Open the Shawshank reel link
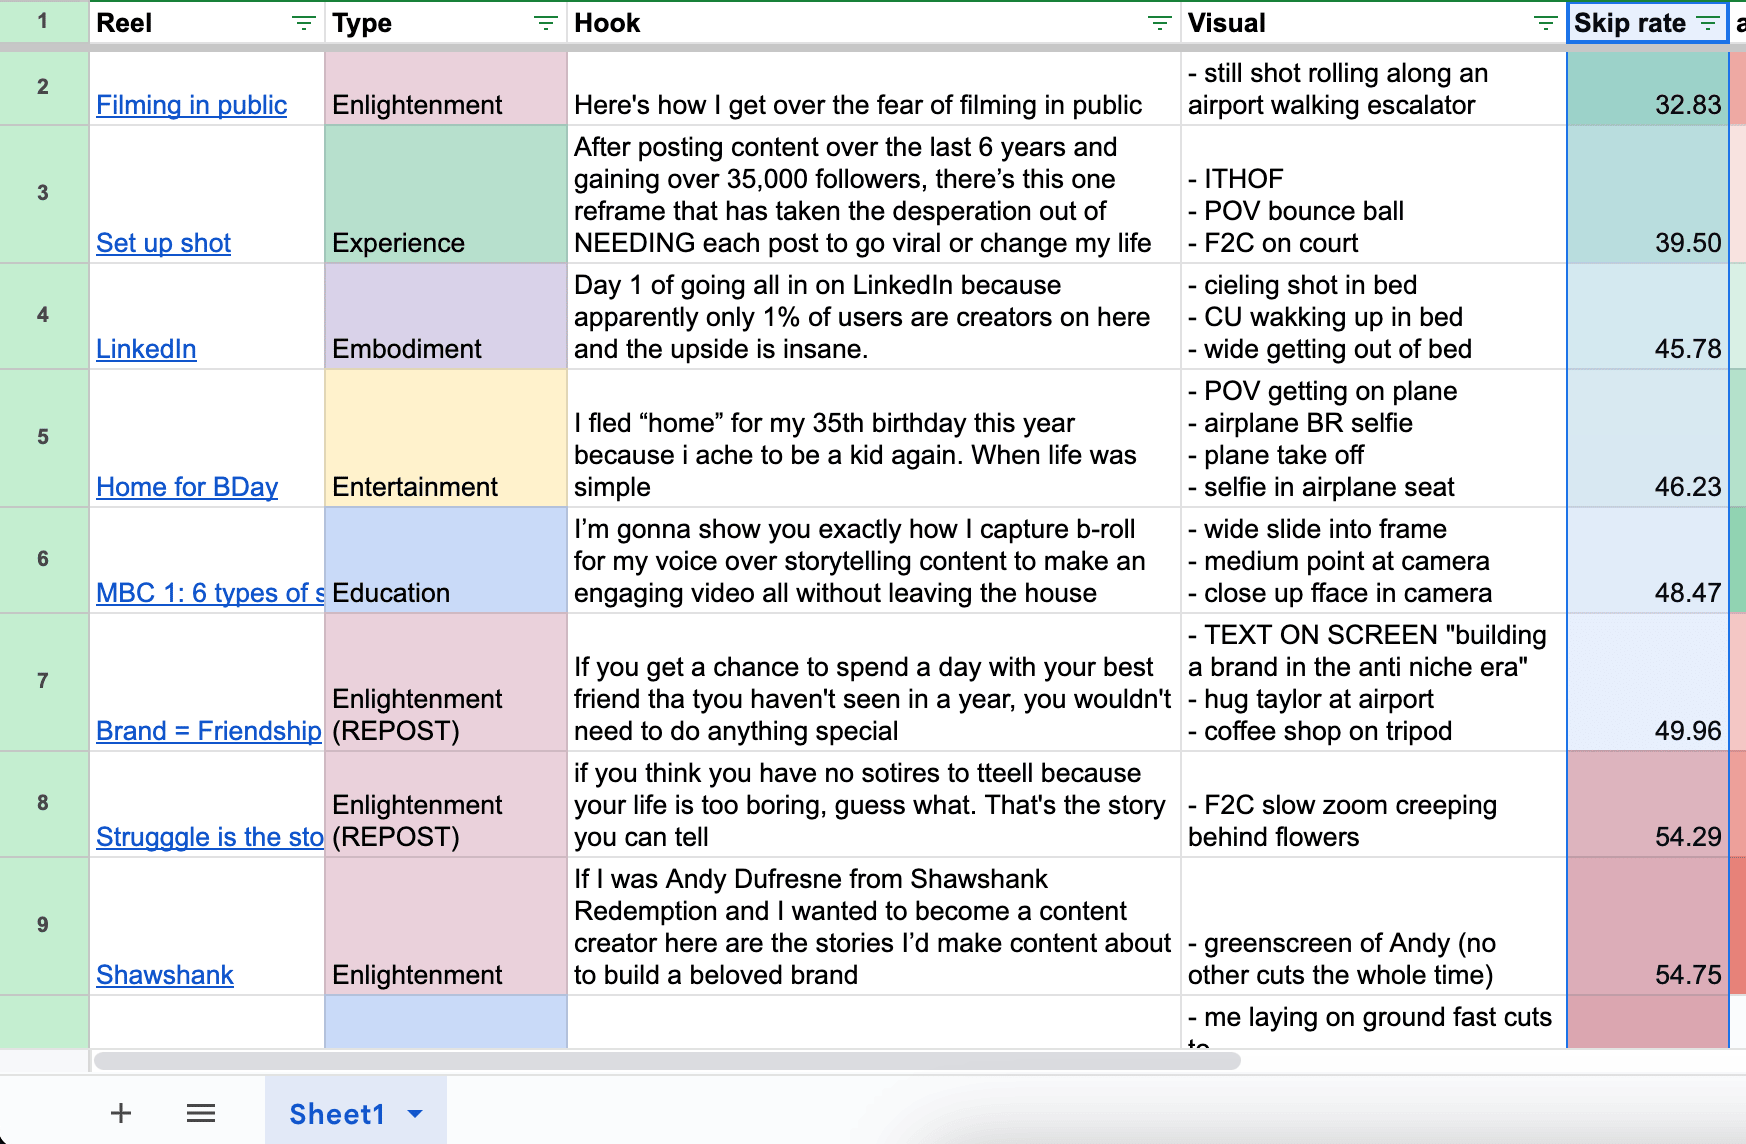1746x1144 pixels. 165,975
